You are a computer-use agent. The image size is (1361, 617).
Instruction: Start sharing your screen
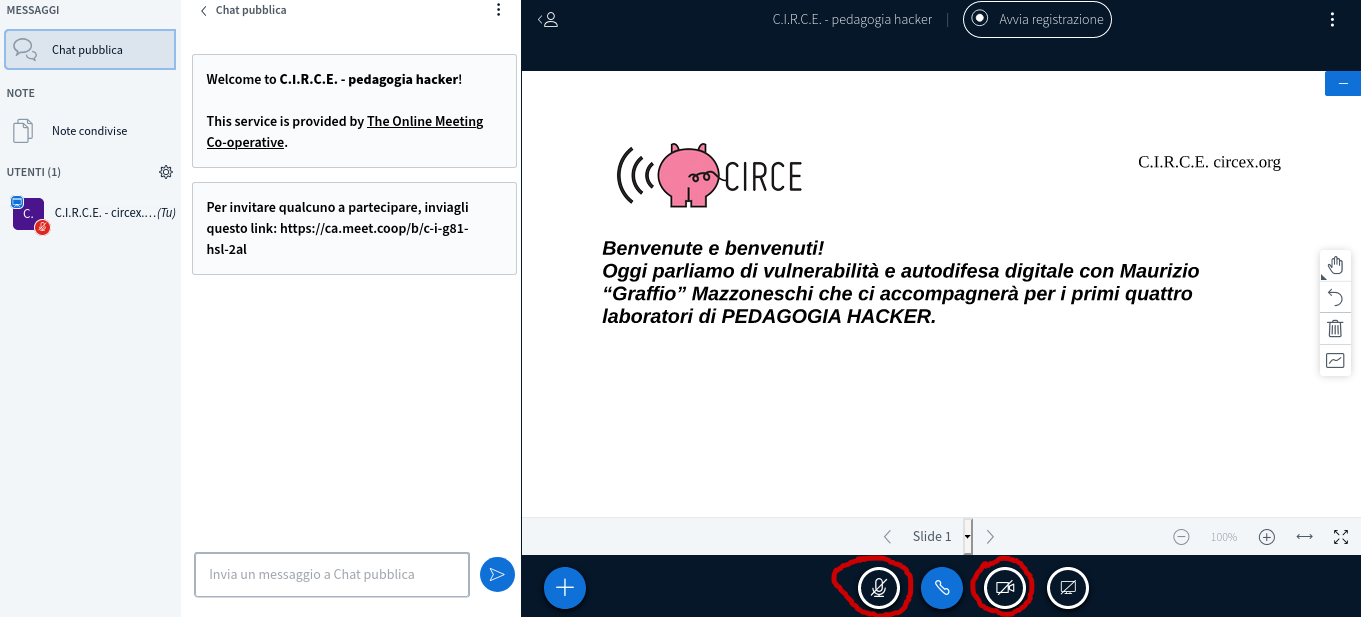coord(1068,588)
